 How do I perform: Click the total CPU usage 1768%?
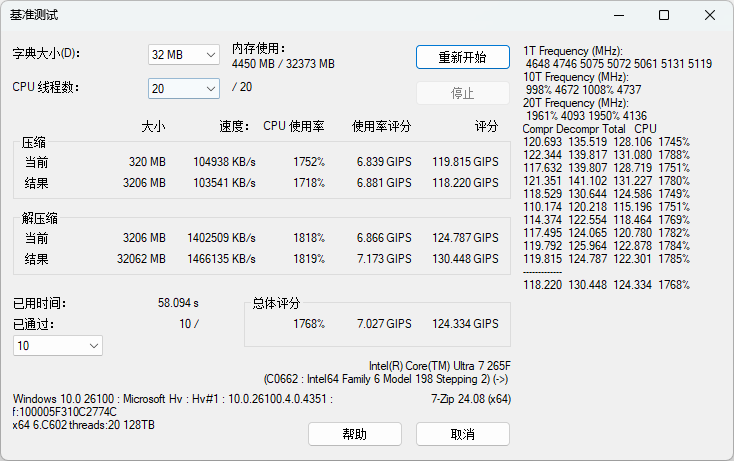coord(309,324)
